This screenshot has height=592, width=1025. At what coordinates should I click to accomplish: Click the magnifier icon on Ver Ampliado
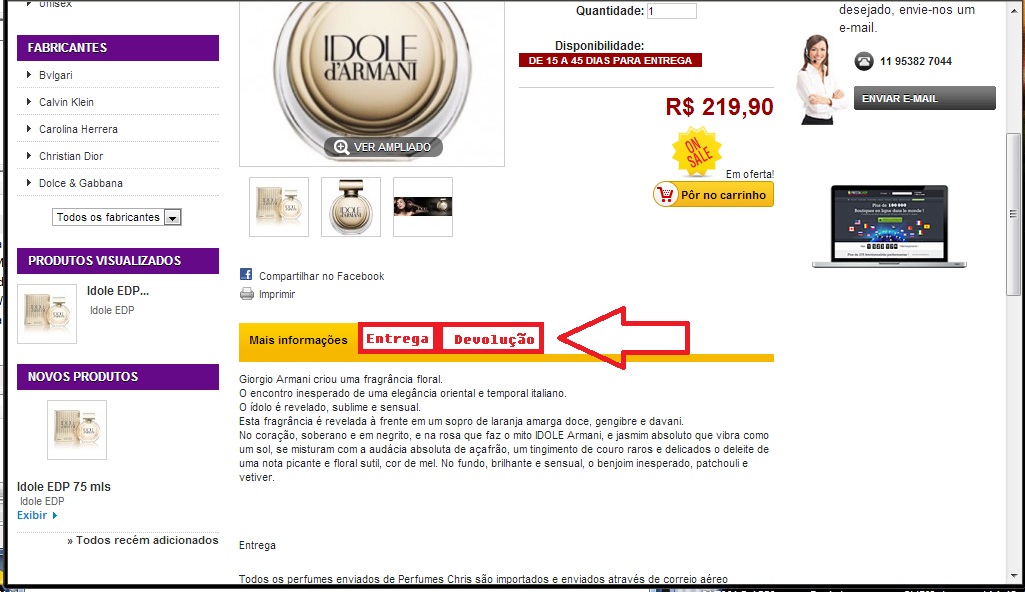[x=341, y=147]
